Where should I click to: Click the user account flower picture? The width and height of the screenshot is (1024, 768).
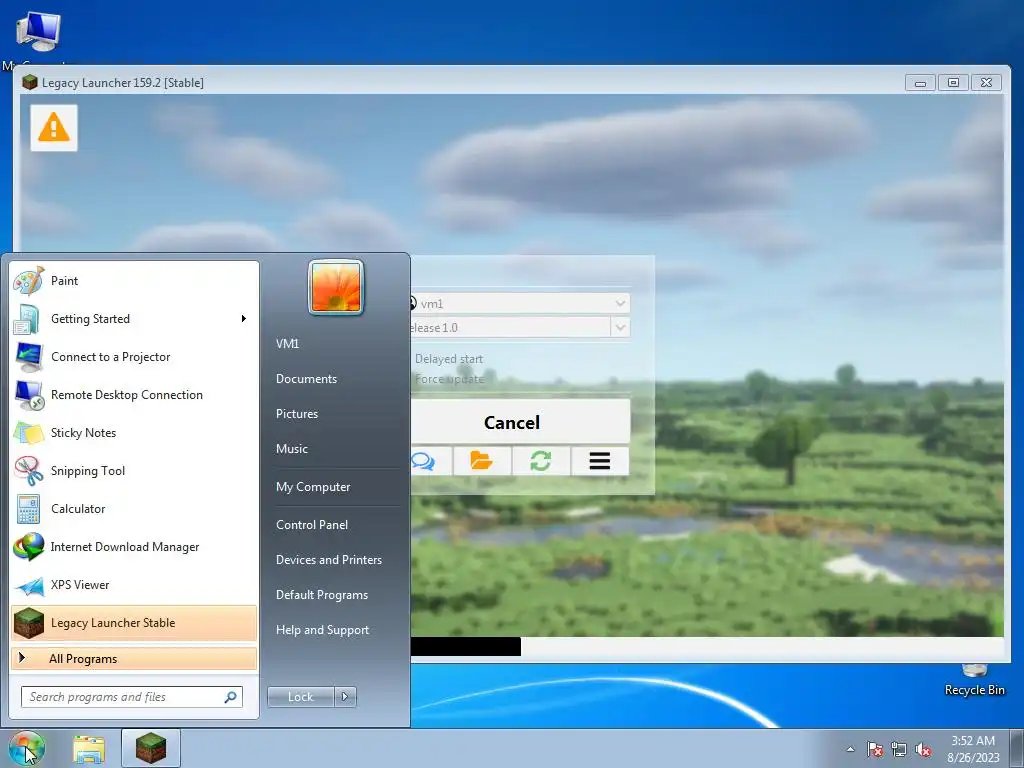336,287
